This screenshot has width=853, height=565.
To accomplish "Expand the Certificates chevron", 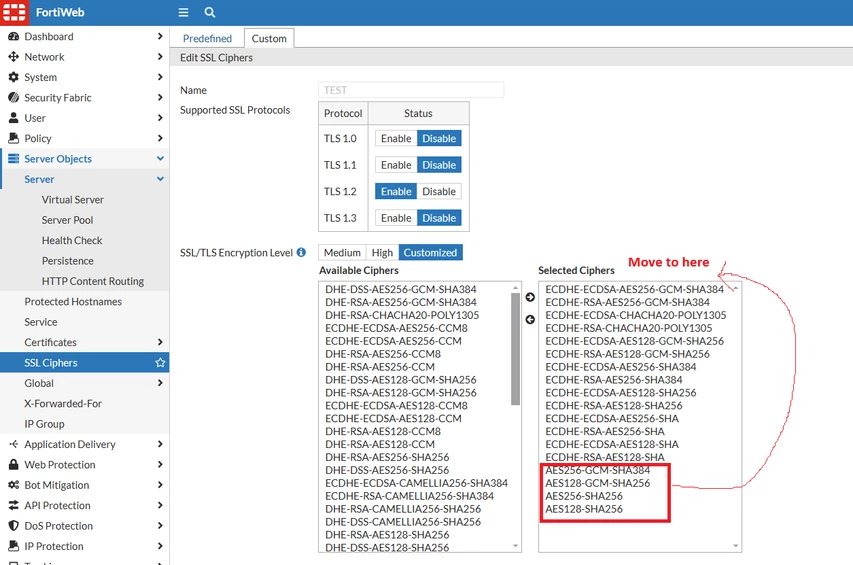I will point(160,342).
